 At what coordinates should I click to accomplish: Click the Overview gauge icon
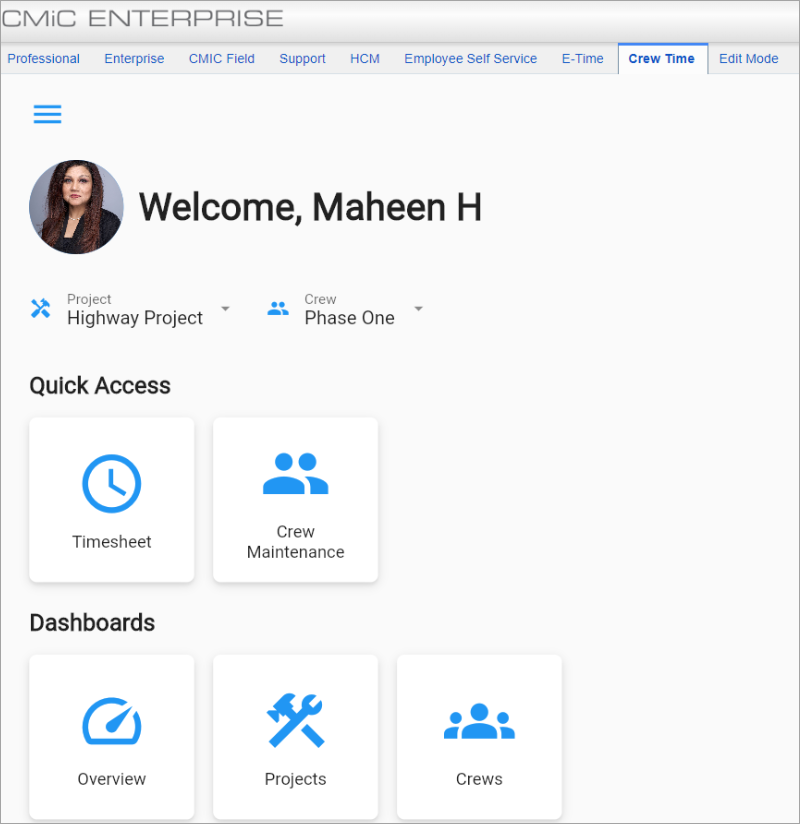pyautogui.click(x=111, y=721)
